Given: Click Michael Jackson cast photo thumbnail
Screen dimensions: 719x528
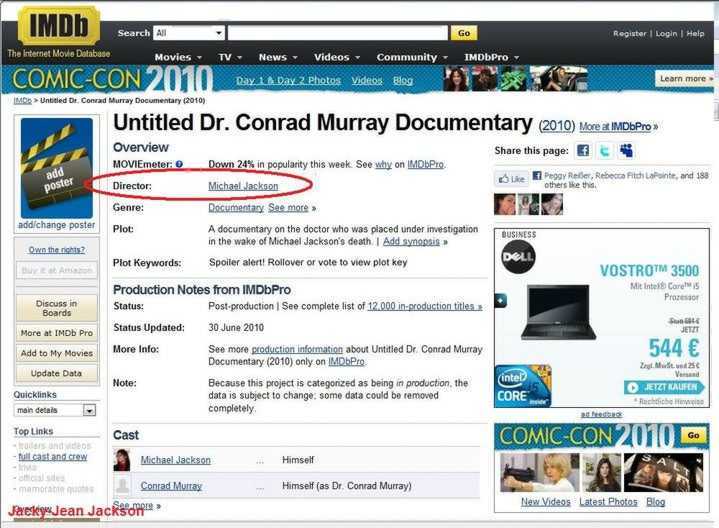Looking at the screenshot, I should (x=122, y=460).
